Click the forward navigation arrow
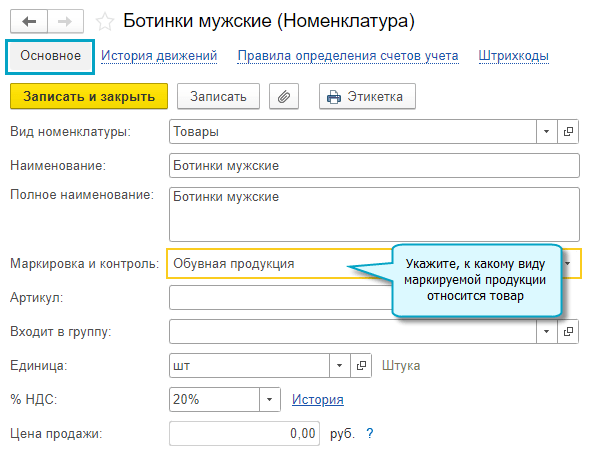Viewport: 608px width, 451px height. 65,19
